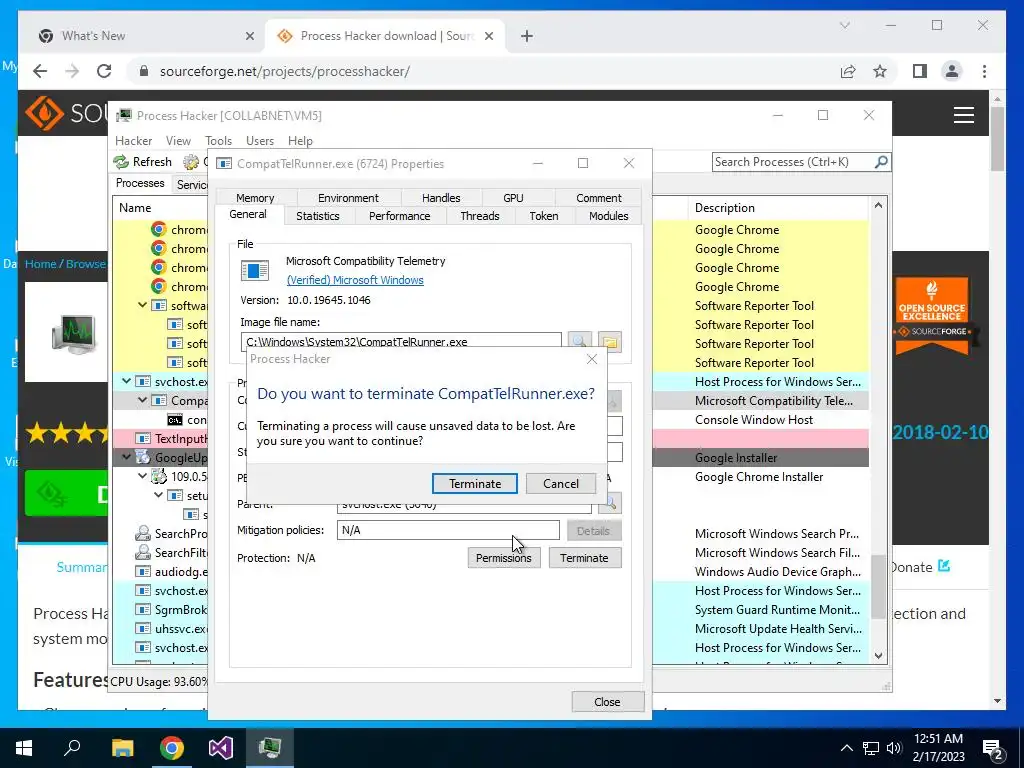Open the Windows Start menu
The height and width of the screenshot is (768, 1024).
click(24, 747)
